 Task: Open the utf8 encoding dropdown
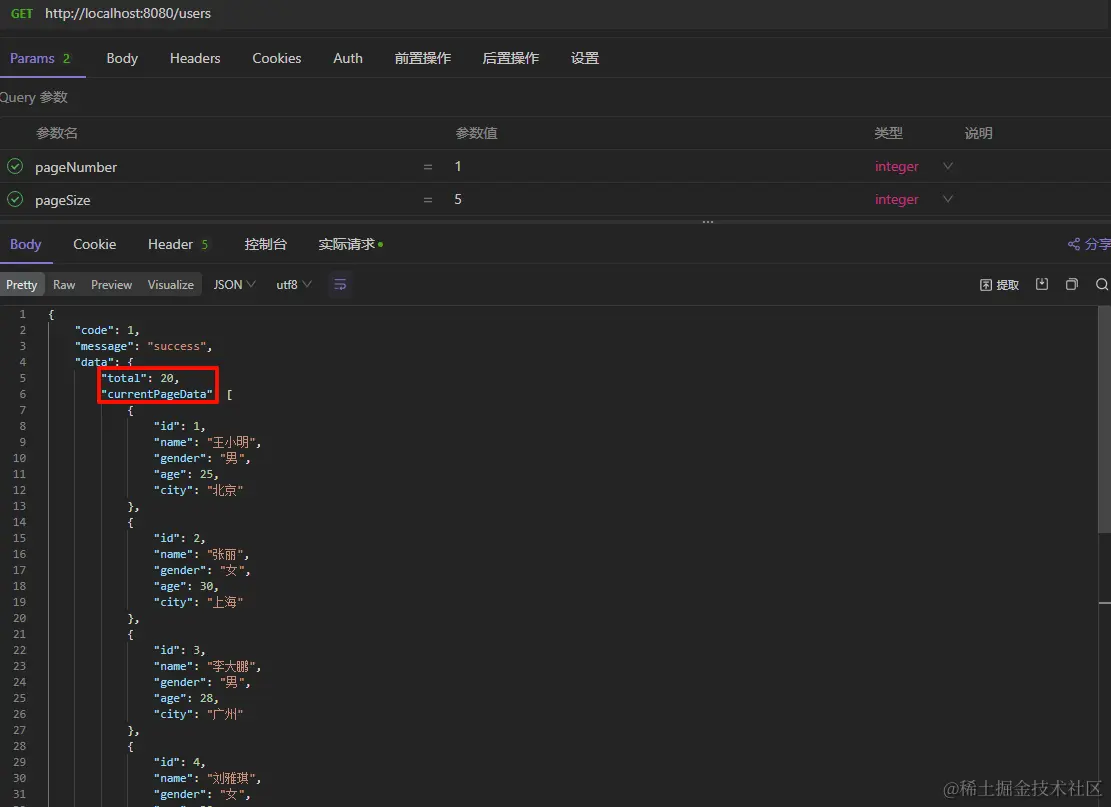point(293,285)
